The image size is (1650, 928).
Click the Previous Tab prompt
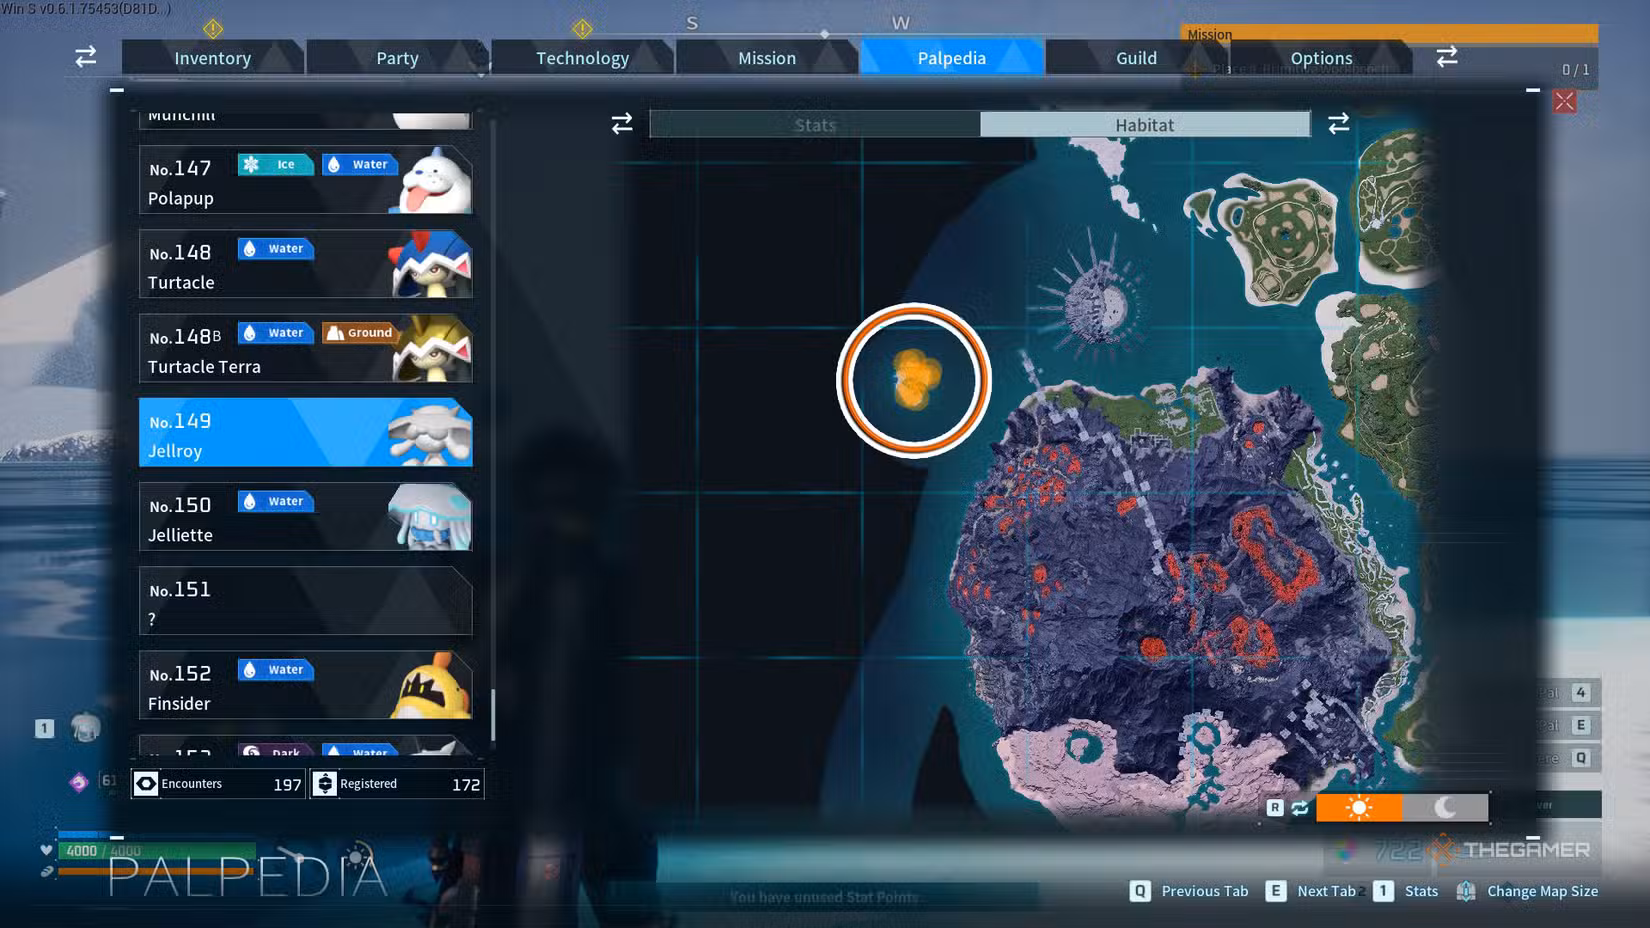click(1189, 891)
